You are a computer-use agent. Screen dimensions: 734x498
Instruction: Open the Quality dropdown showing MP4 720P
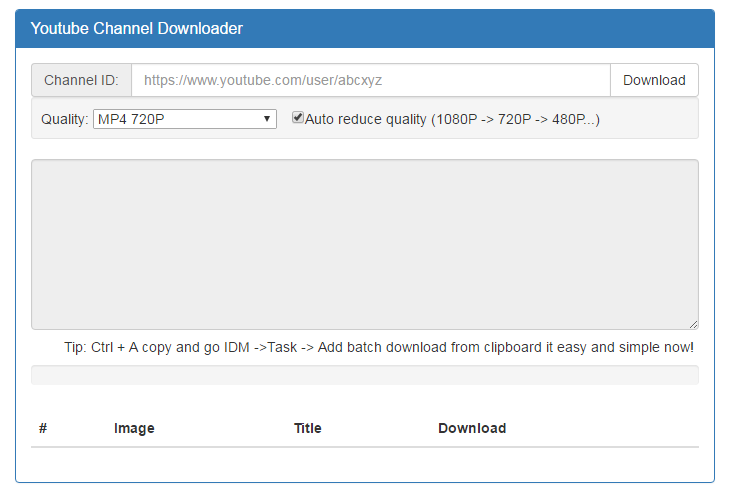point(185,119)
